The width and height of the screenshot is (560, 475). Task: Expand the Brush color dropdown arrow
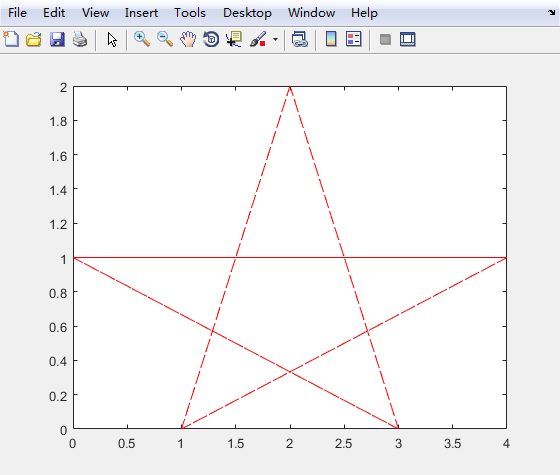coord(275,39)
